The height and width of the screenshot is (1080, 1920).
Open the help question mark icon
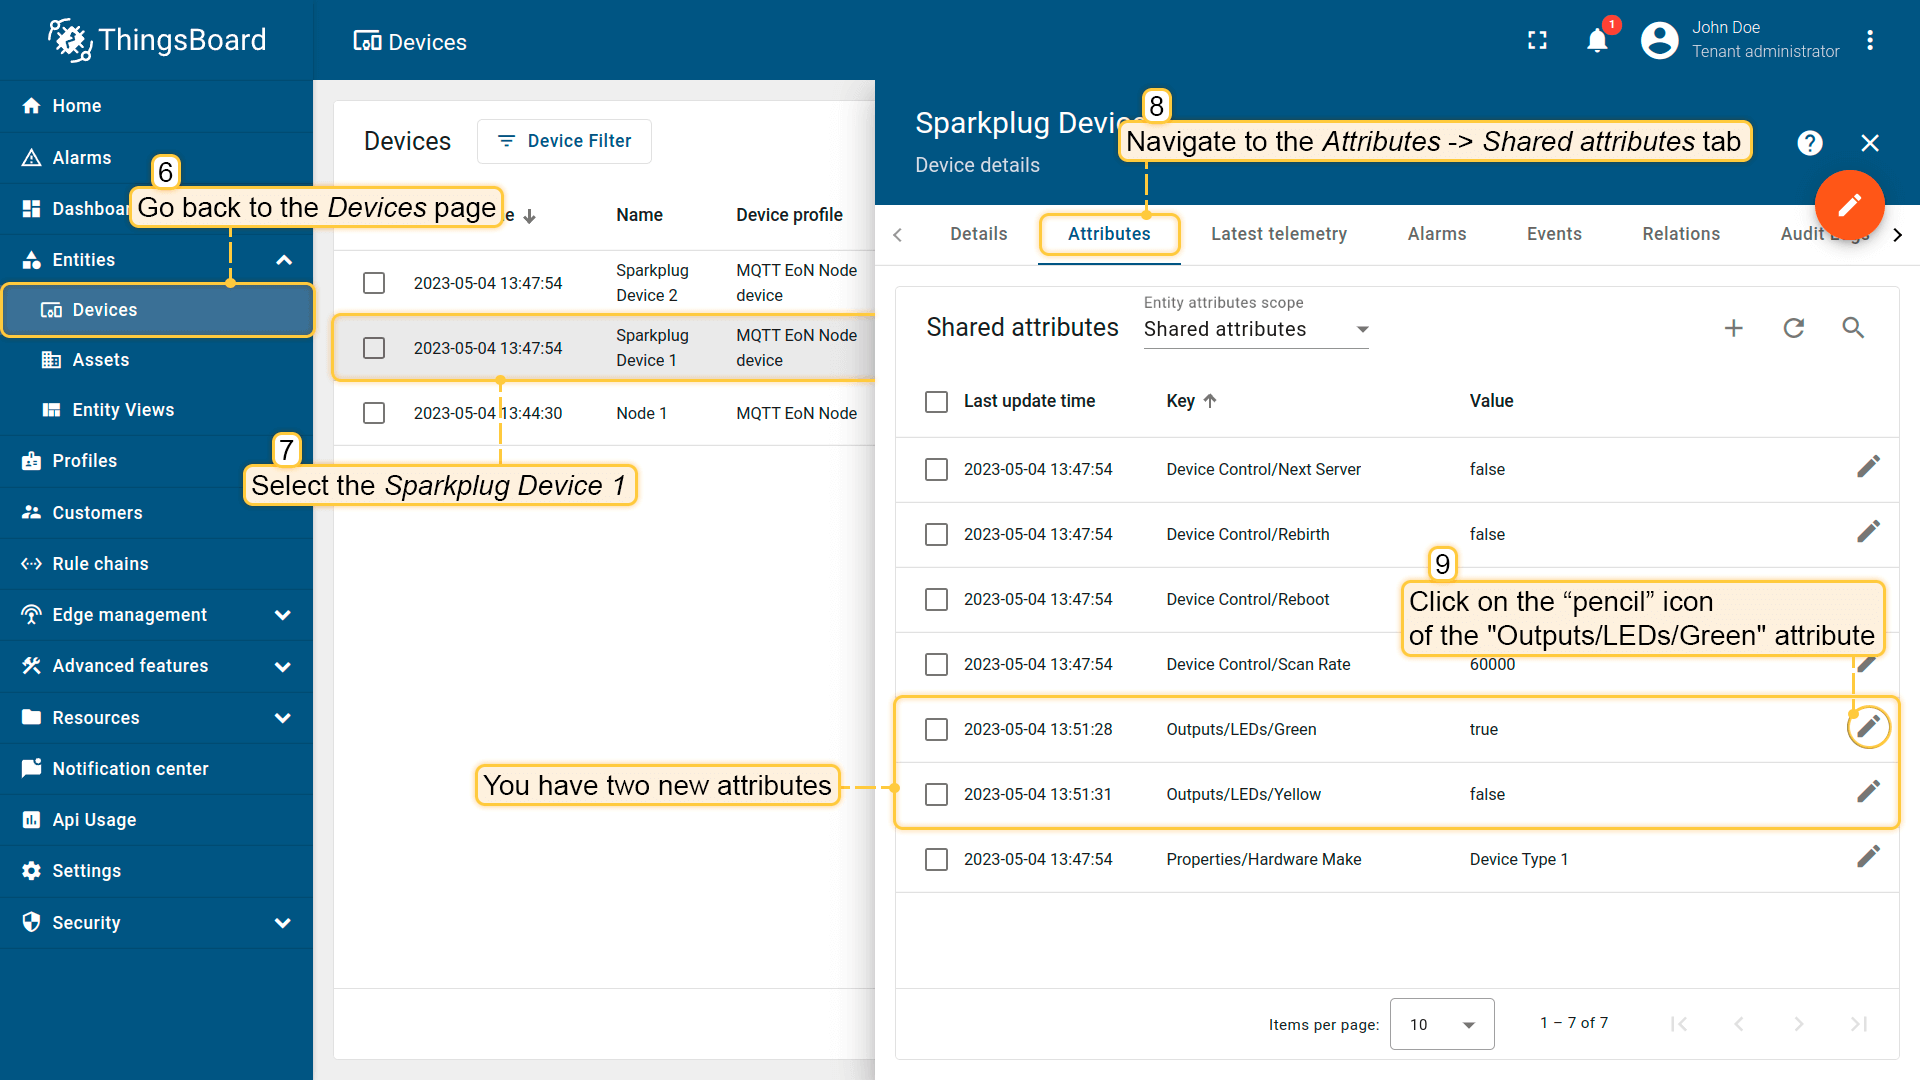click(1809, 143)
